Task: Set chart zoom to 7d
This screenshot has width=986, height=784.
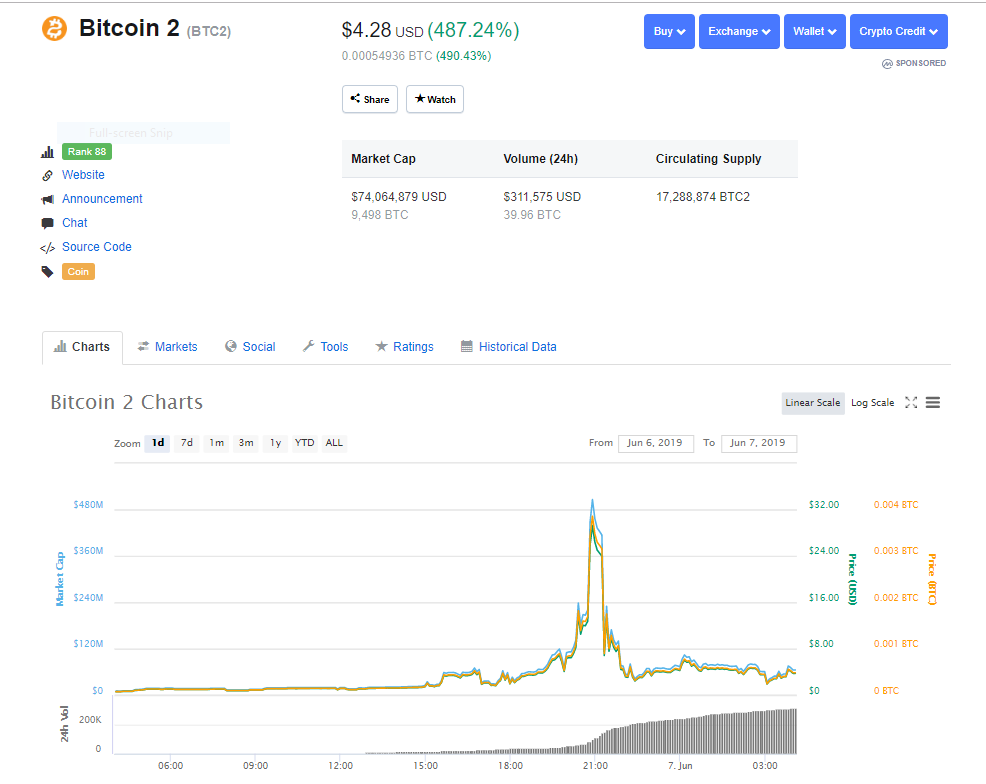Action: click(187, 443)
